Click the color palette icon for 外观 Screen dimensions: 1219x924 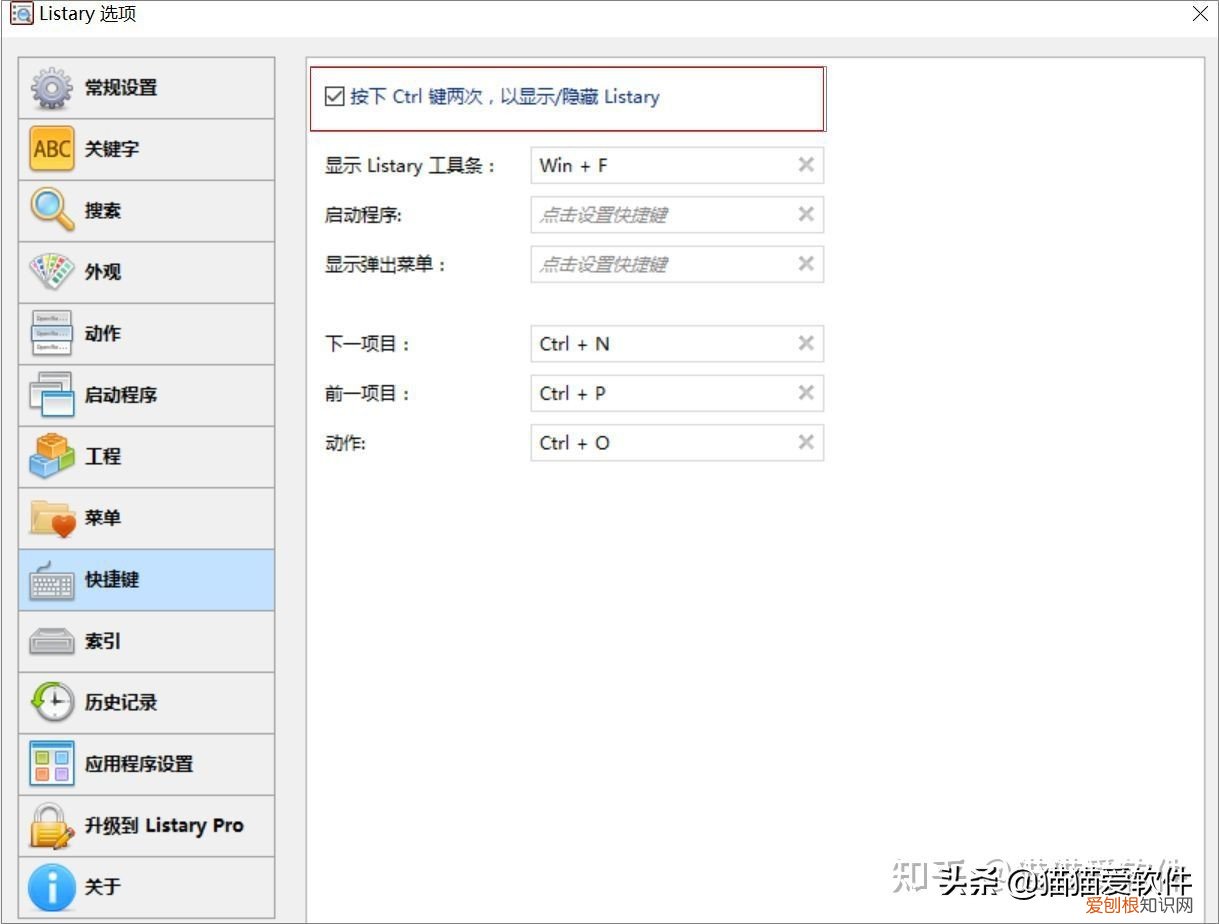click(x=51, y=272)
